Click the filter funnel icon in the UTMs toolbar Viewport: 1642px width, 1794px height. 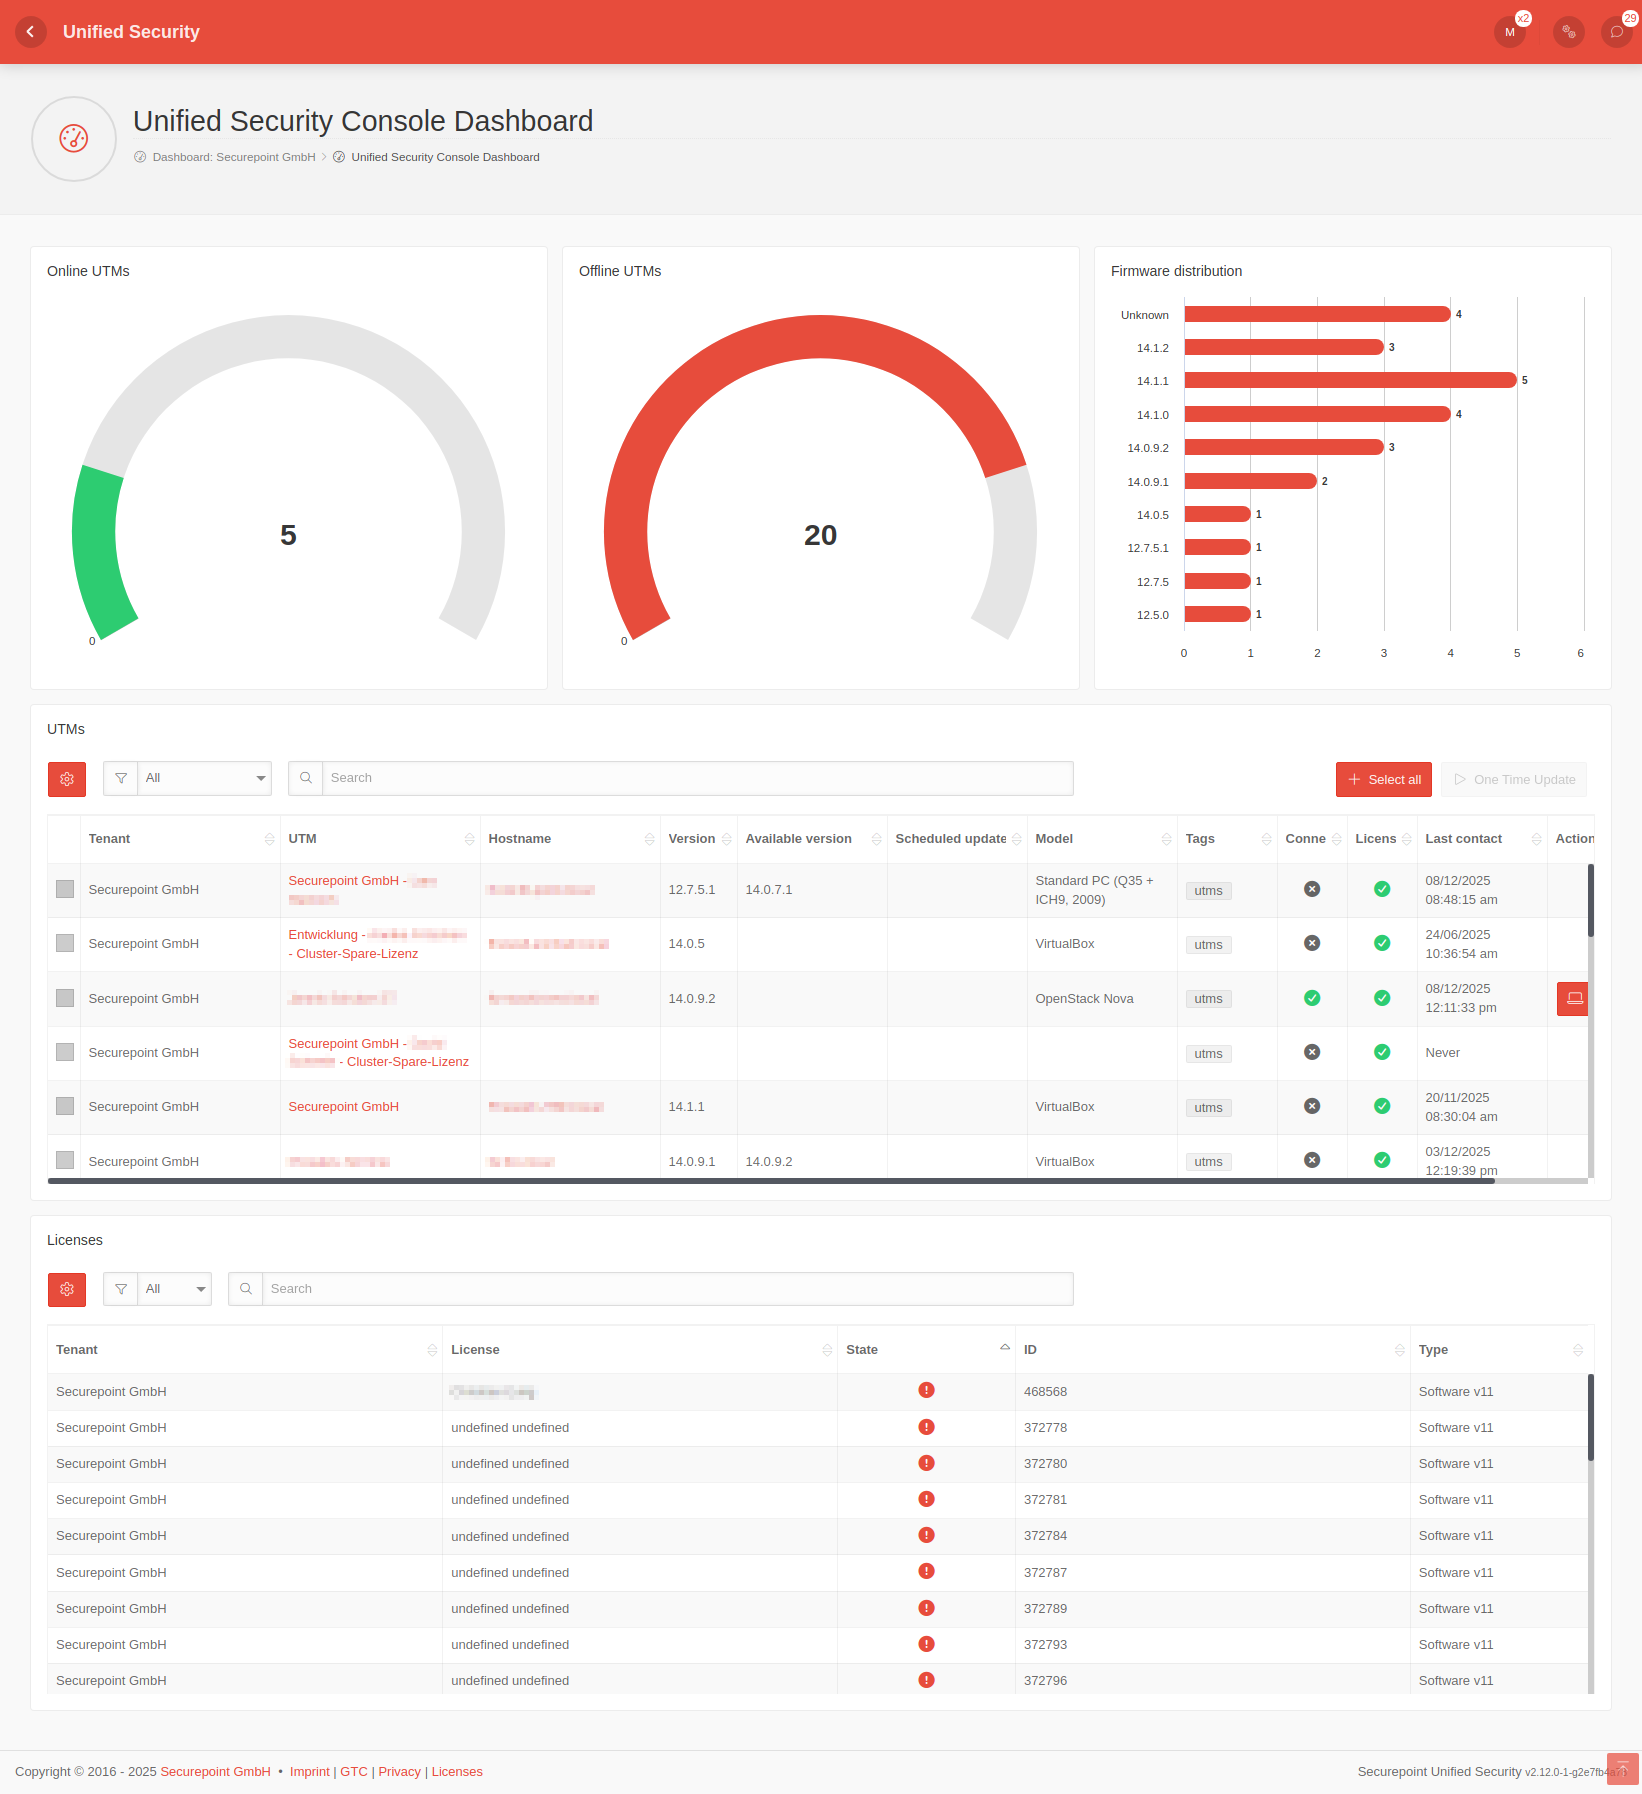tap(120, 778)
